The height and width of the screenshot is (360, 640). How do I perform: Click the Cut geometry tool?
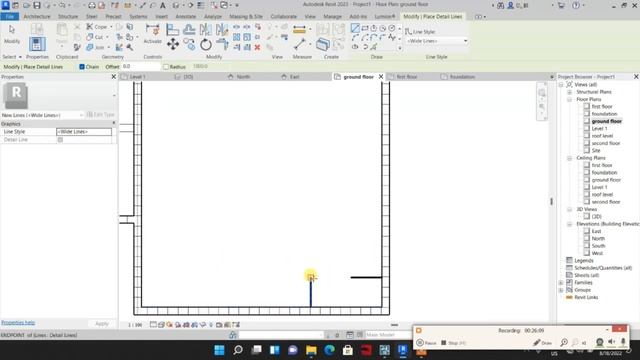pyautogui.click(x=96, y=37)
